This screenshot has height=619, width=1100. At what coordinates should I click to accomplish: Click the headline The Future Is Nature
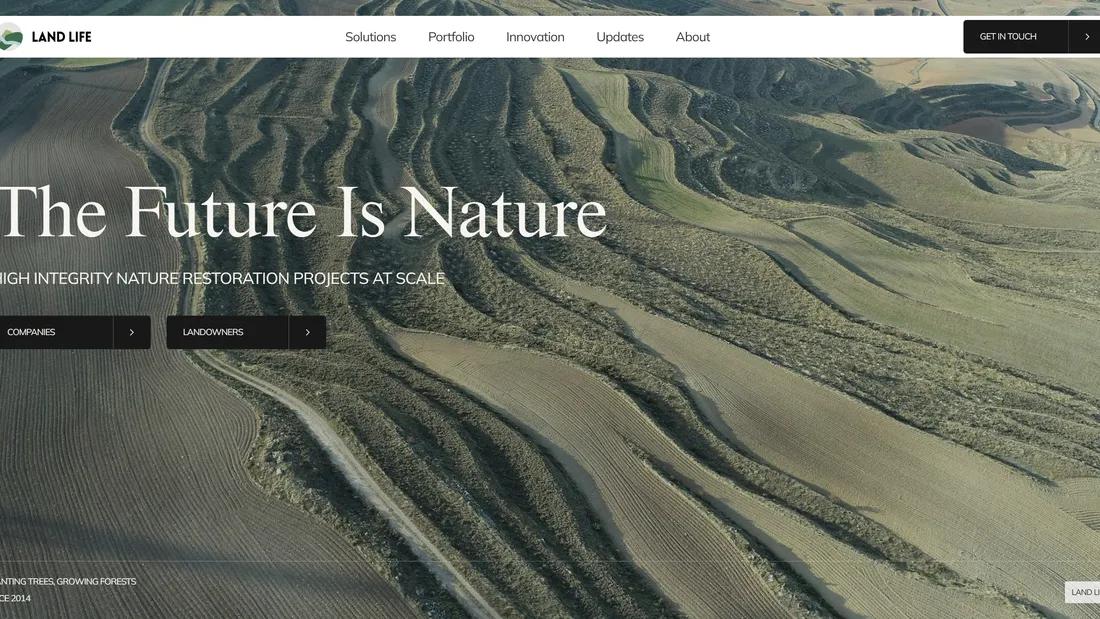[x=302, y=212]
